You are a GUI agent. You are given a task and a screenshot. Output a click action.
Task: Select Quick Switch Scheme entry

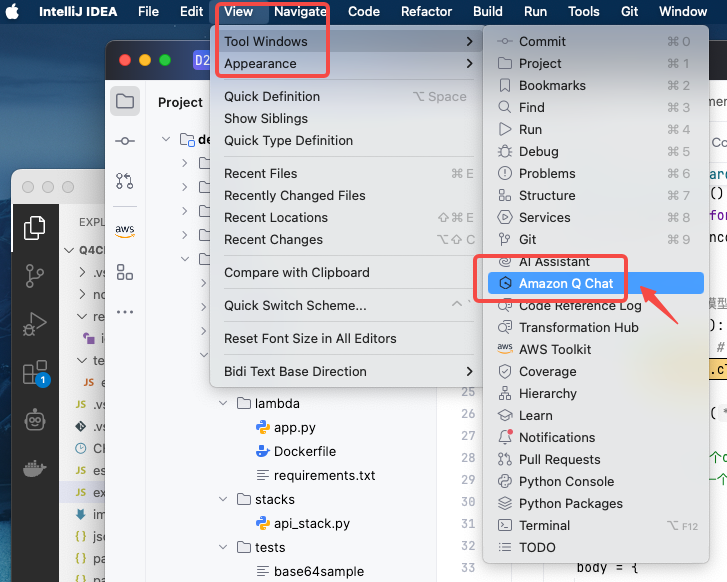point(348,306)
